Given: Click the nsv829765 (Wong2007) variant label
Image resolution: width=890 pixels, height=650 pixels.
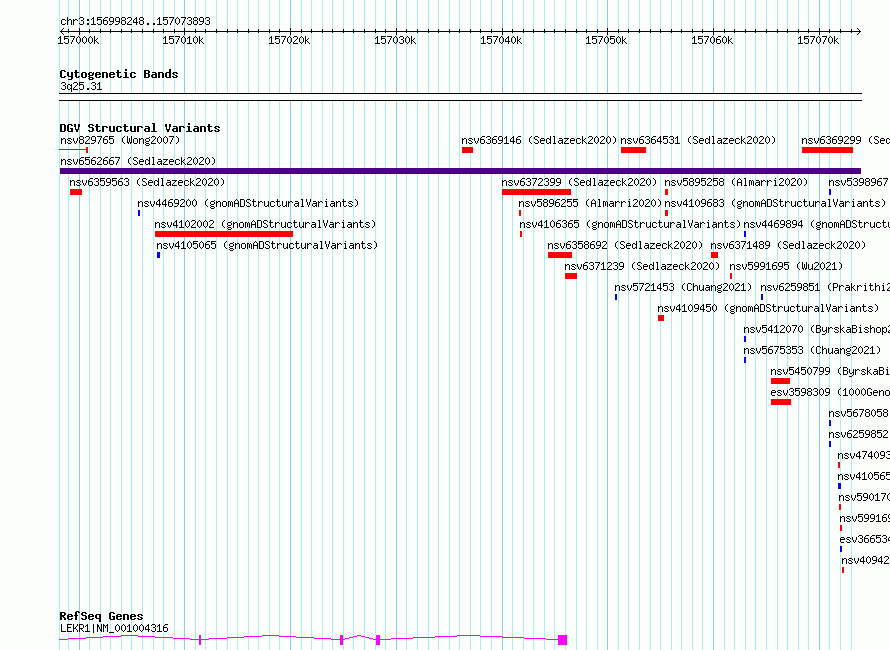Looking at the screenshot, I should [x=120, y=140].
